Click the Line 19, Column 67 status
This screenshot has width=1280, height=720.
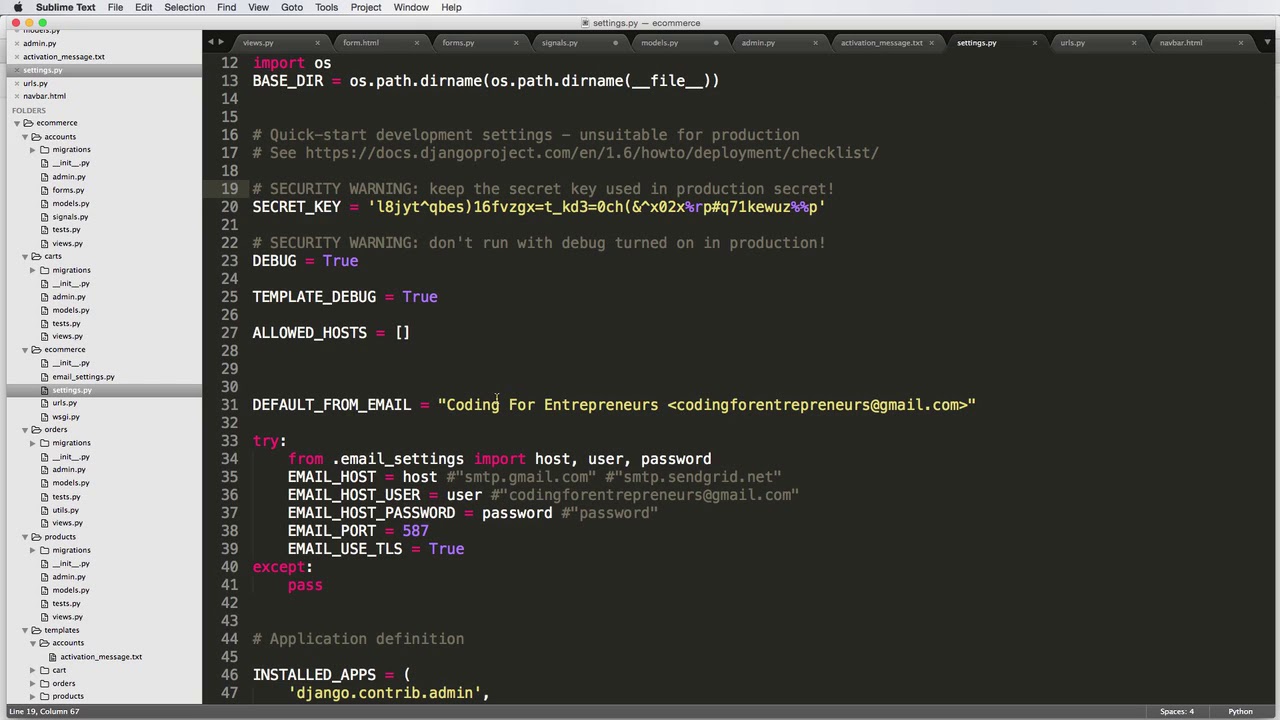click(44, 712)
